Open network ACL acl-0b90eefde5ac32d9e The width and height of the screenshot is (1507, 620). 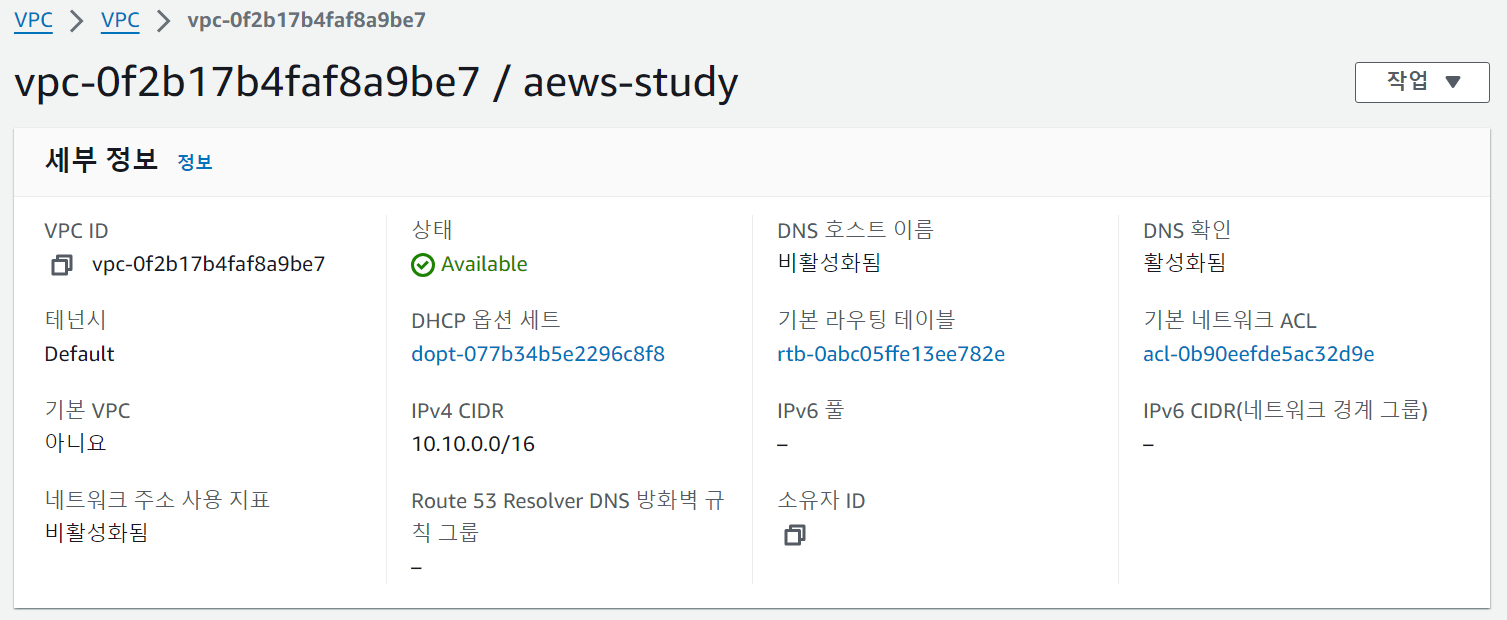pos(1259,354)
